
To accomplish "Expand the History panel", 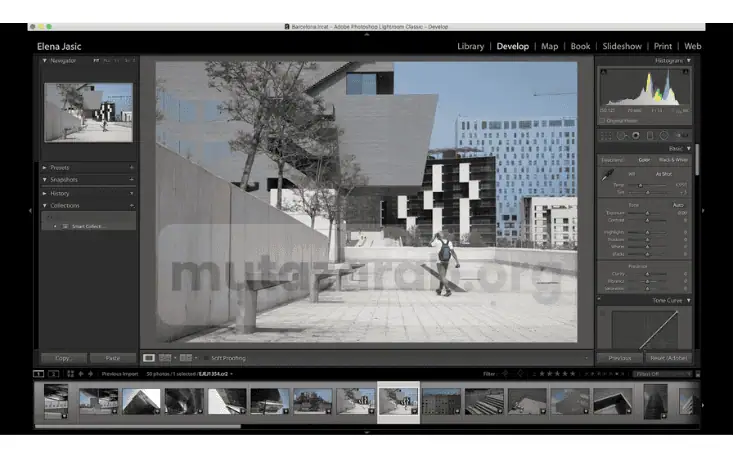I will pyautogui.click(x=60, y=193).
